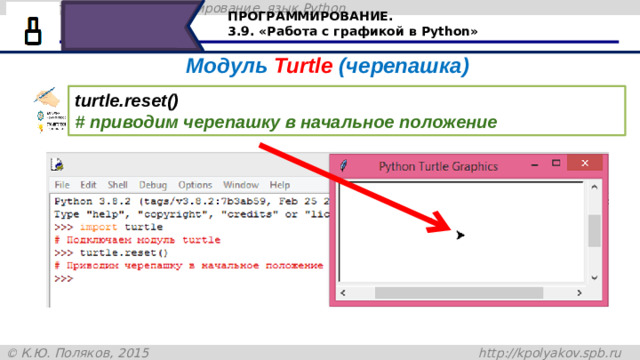The height and width of the screenshot is (360, 640).
Task: Click the '© К.Ю. Поляков, 2015' footer text
Action: 78,353
